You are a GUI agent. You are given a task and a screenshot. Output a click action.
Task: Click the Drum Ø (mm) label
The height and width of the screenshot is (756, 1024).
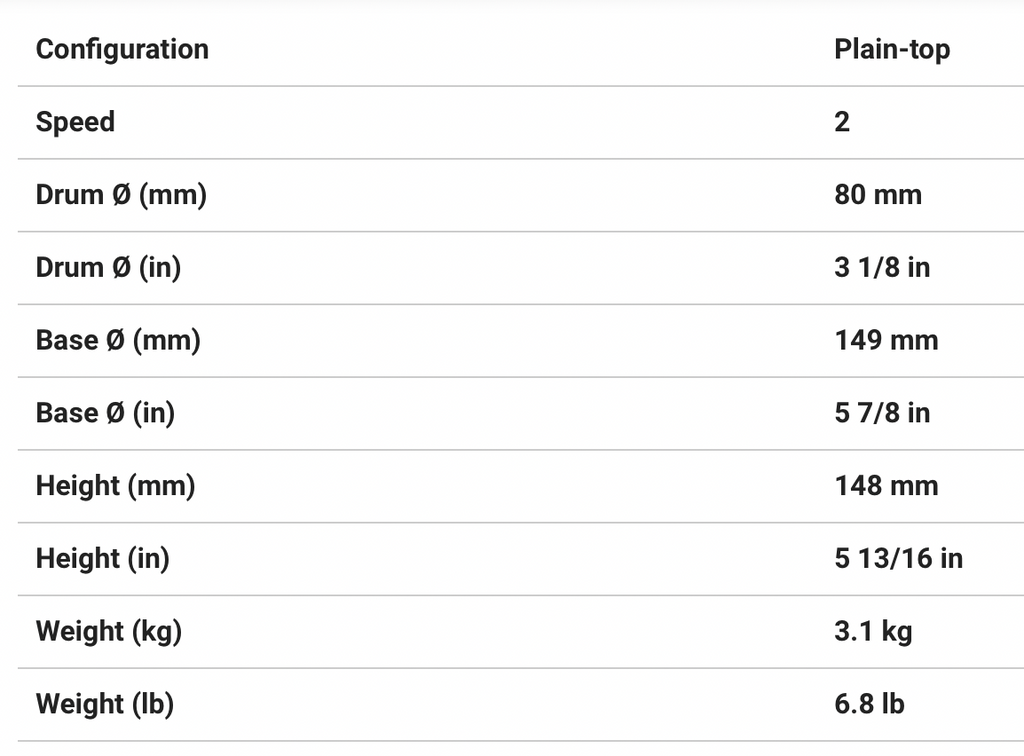121,195
